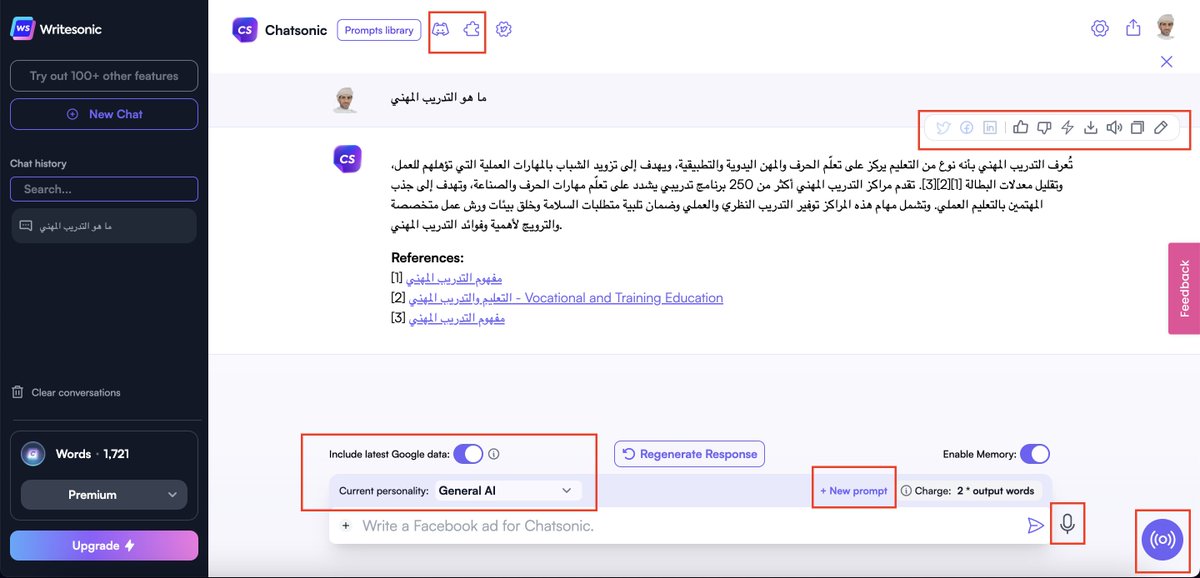Image resolution: width=1200 pixels, height=578 pixels.
Task: Expand the Premium plan dropdown
Action: (104, 494)
